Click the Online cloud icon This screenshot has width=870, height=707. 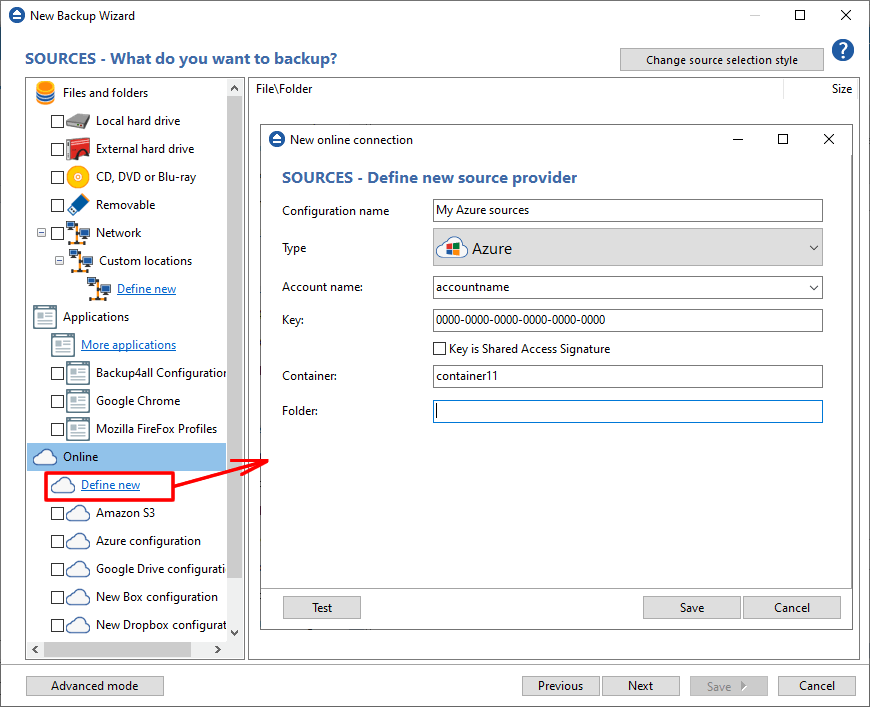pyautogui.click(x=45, y=457)
